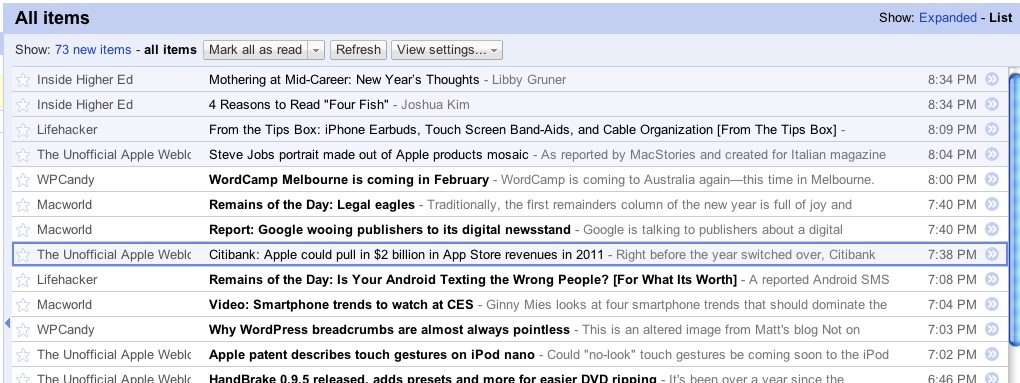The image size is (1020, 383).
Task: Star the Citibank App Store revenues item
Action: [x=23, y=255]
